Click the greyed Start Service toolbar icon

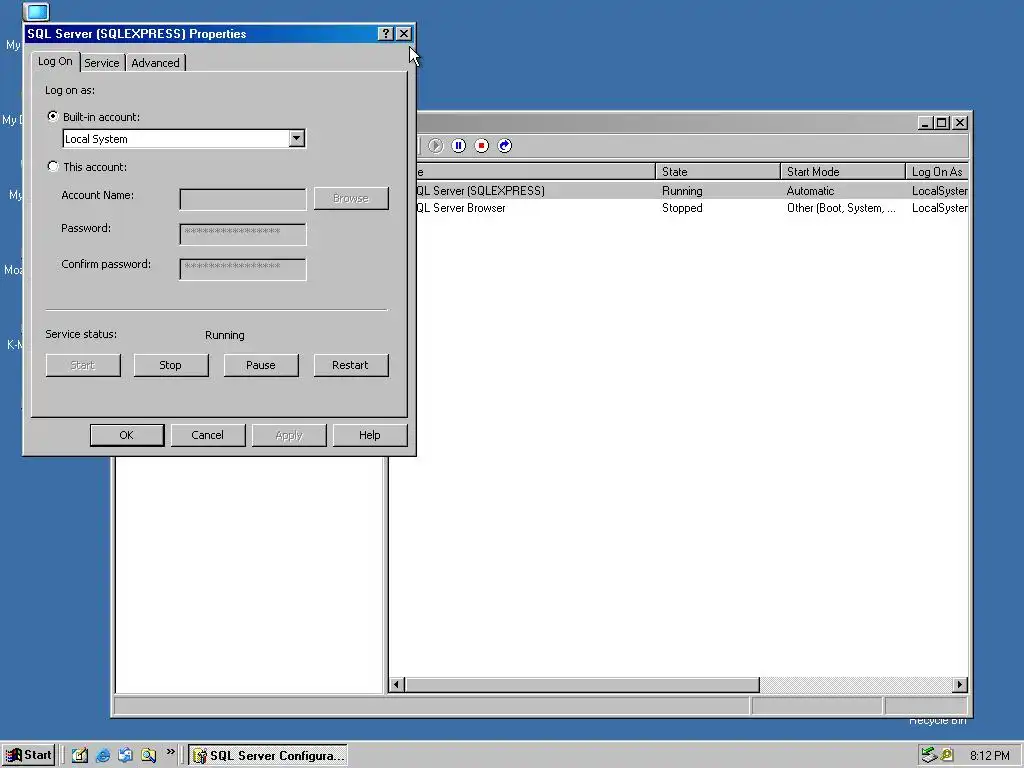pos(436,146)
